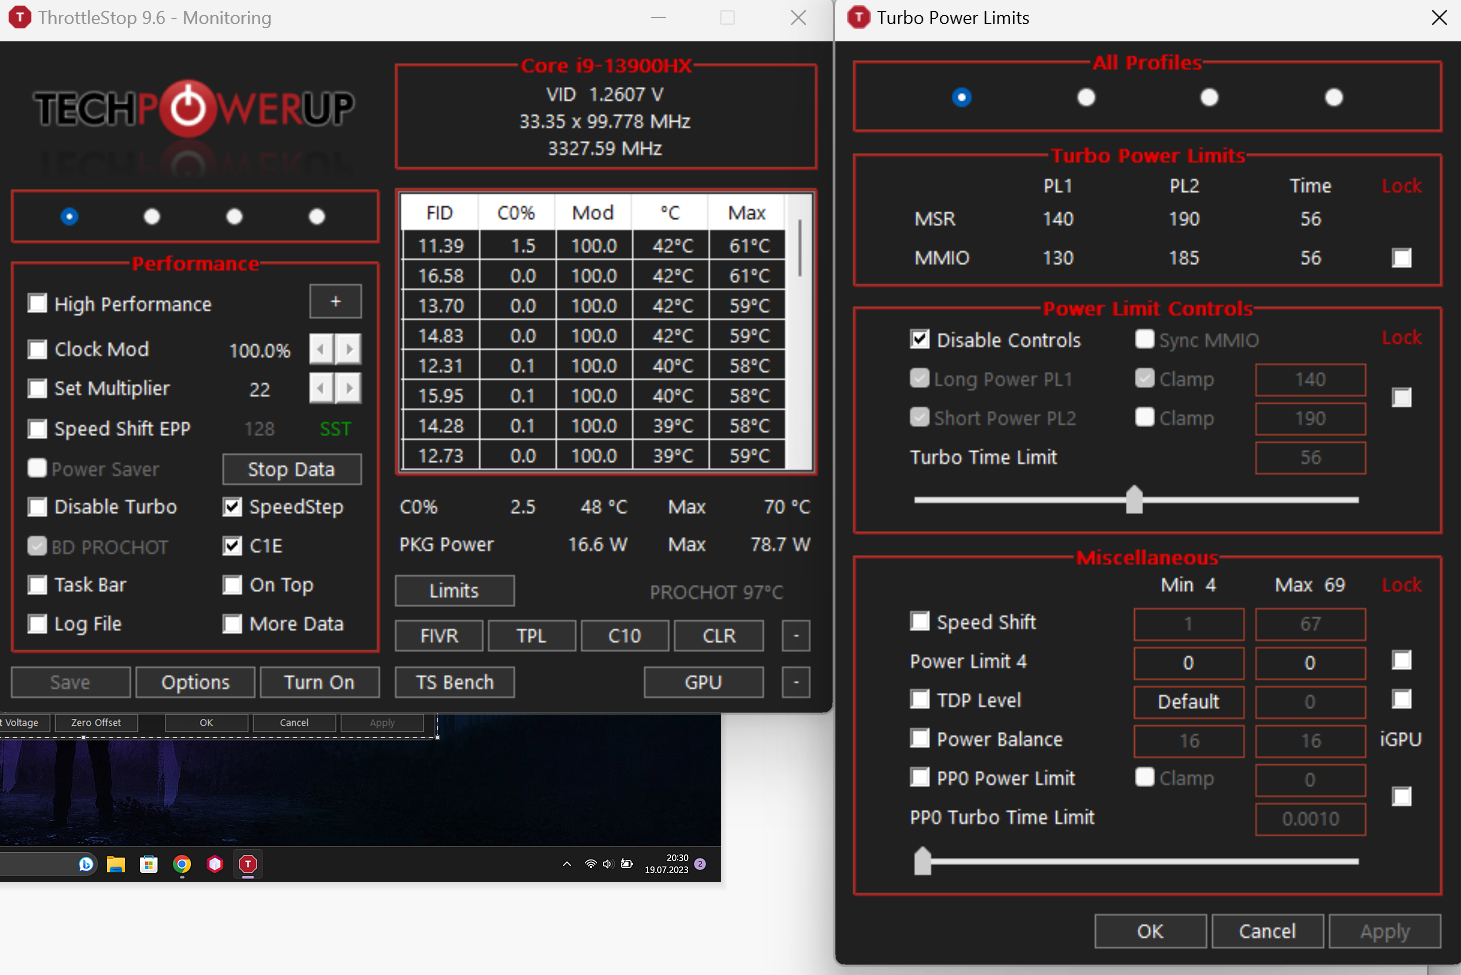Enable the High Performance checkbox
Viewport: 1461px width, 975px height.
pyautogui.click(x=38, y=303)
